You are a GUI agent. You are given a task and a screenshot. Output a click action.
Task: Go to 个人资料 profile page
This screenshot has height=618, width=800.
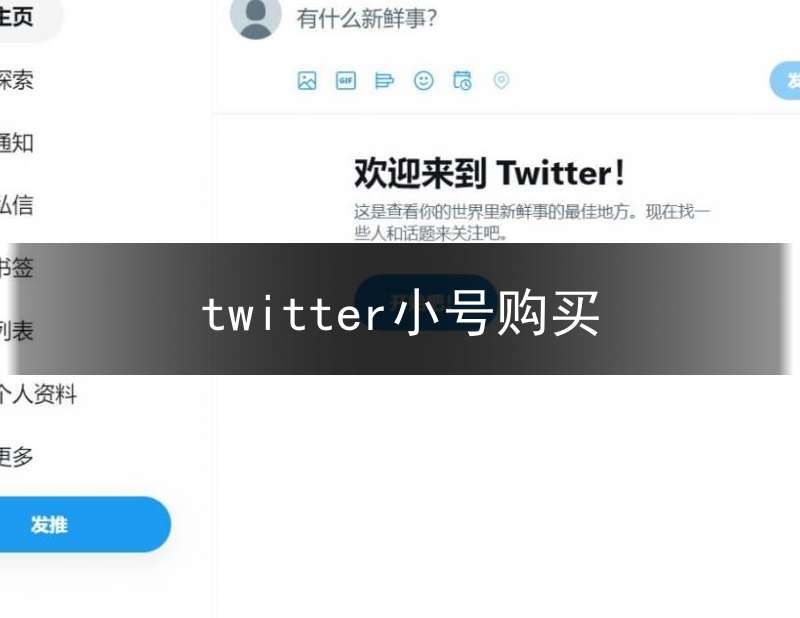(x=38, y=394)
